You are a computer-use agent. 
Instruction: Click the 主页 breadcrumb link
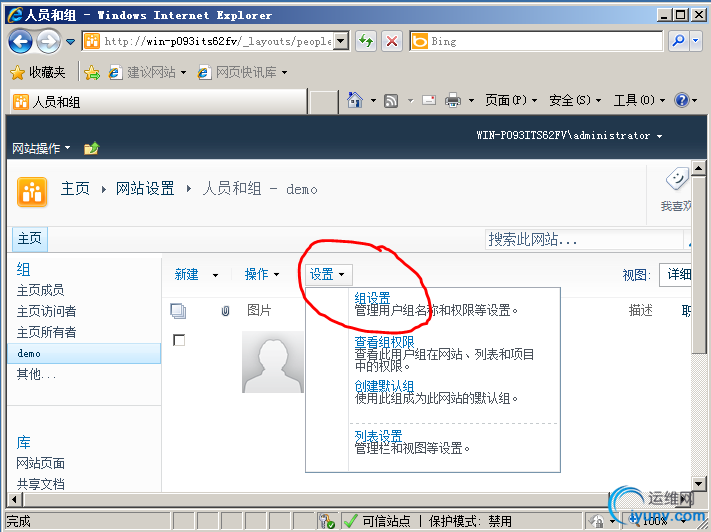(x=75, y=189)
